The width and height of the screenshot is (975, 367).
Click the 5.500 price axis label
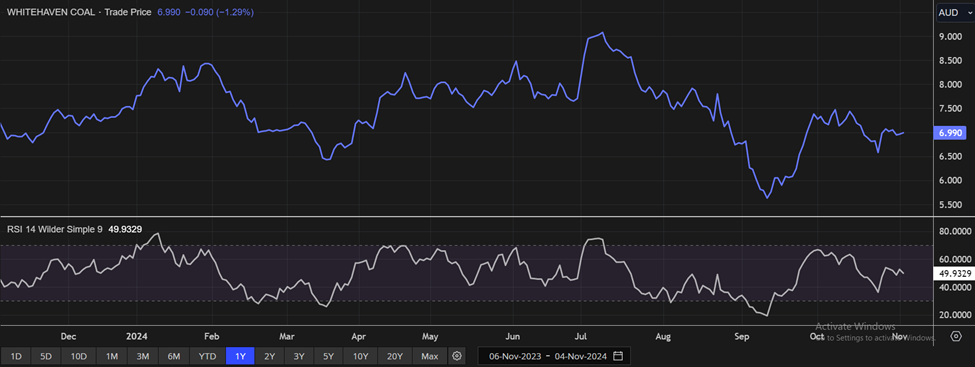951,205
